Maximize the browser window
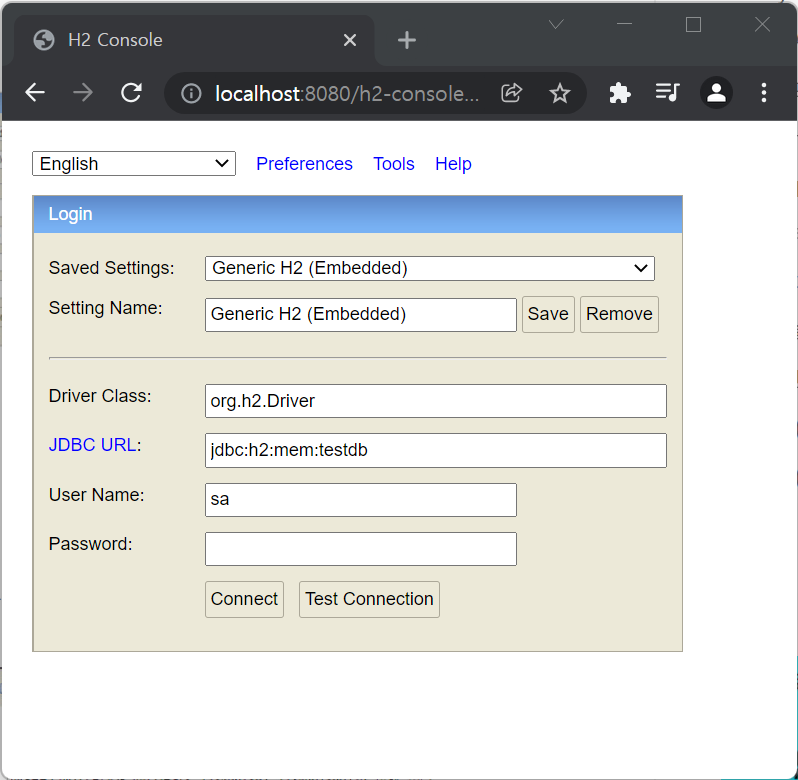The image size is (798, 780). (x=693, y=24)
